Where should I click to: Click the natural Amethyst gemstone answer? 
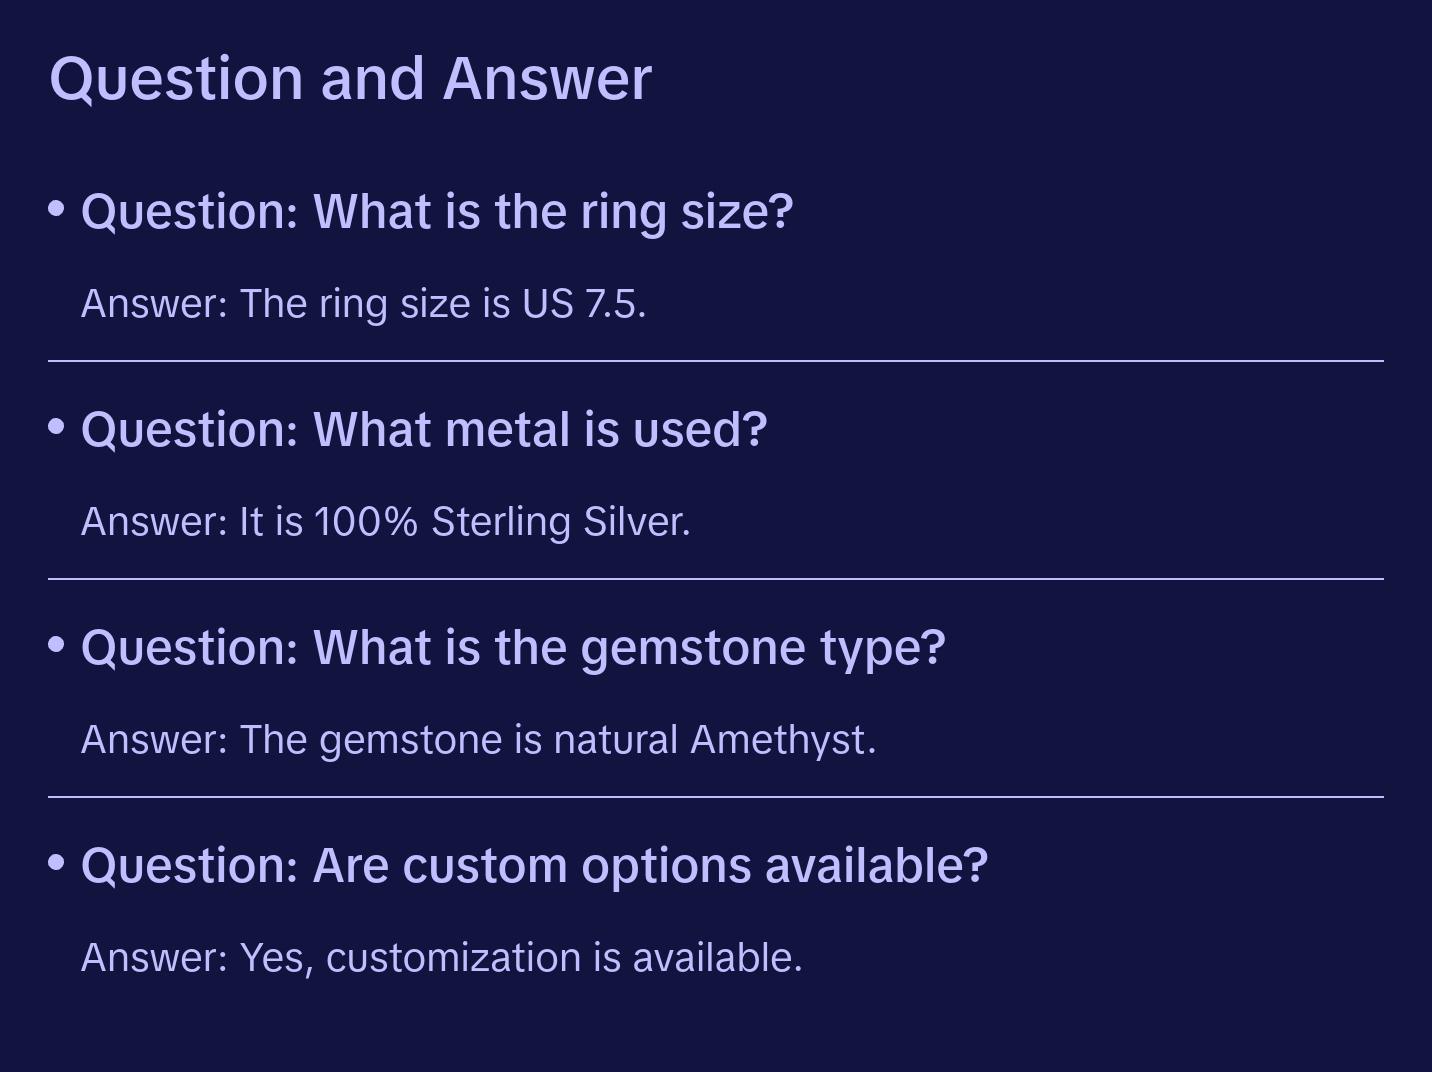click(x=478, y=740)
